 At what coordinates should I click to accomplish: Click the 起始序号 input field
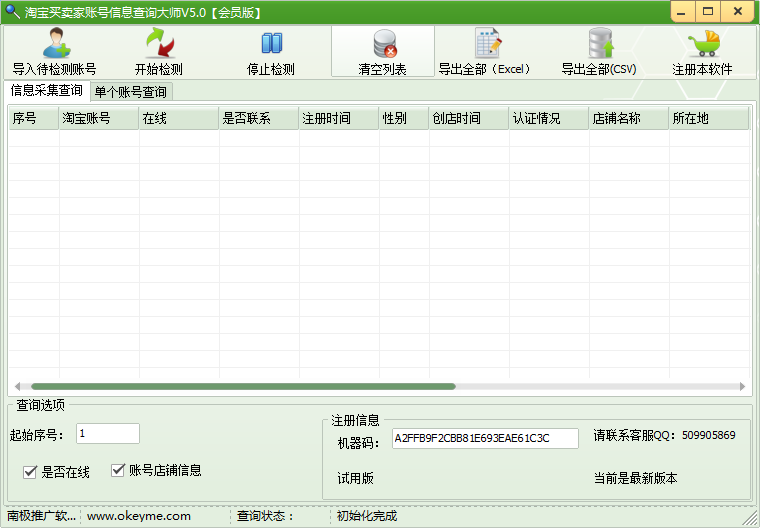(108, 433)
